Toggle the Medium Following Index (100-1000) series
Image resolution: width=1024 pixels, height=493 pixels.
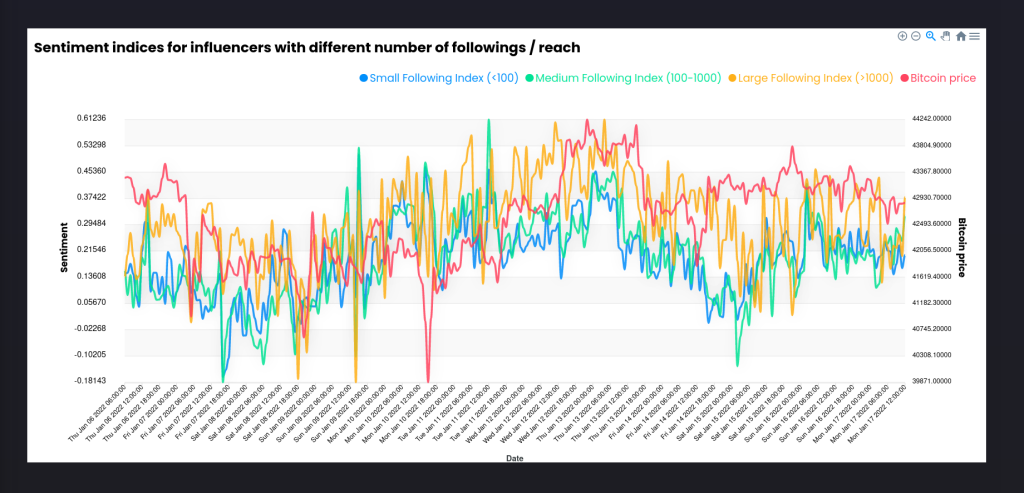[x=628, y=78]
